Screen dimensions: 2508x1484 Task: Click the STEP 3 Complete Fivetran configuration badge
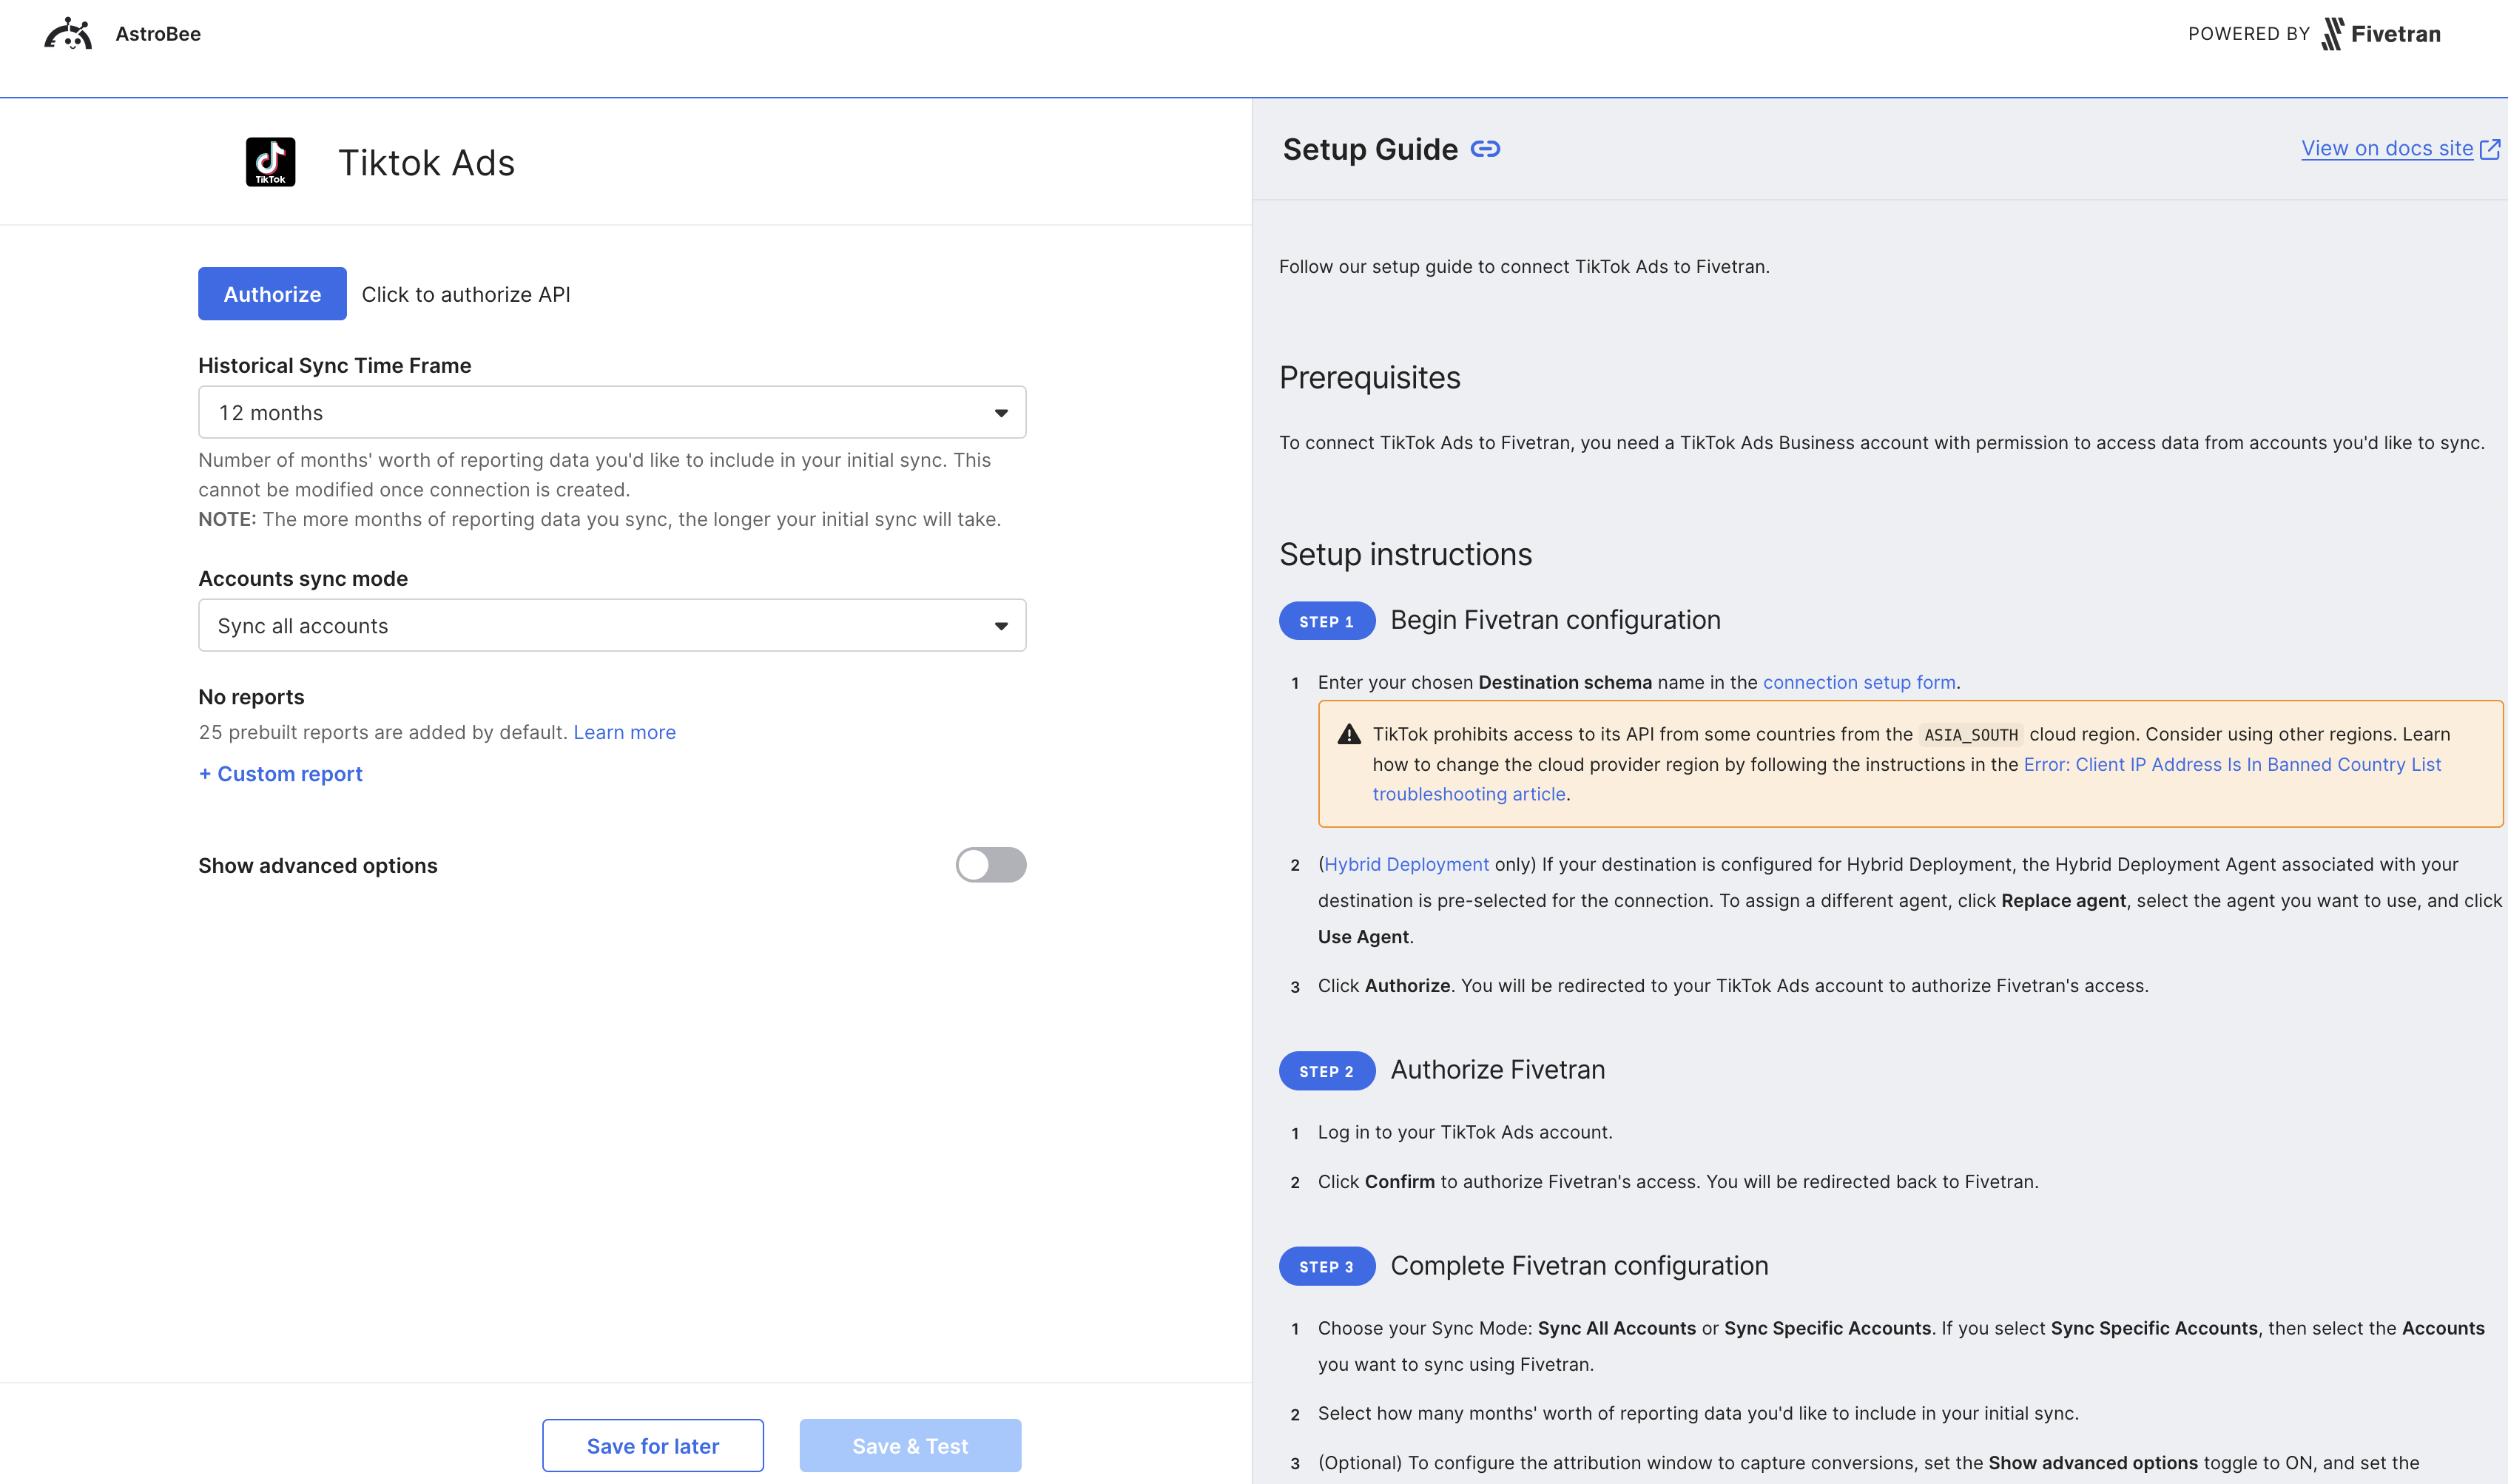pos(1326,1266)
